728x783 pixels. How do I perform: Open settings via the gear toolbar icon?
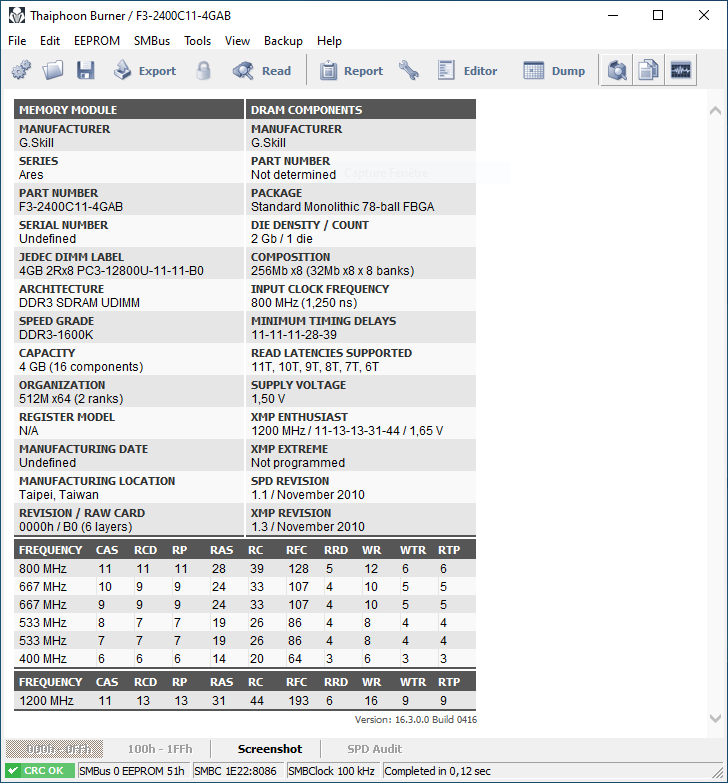[21, 70]
